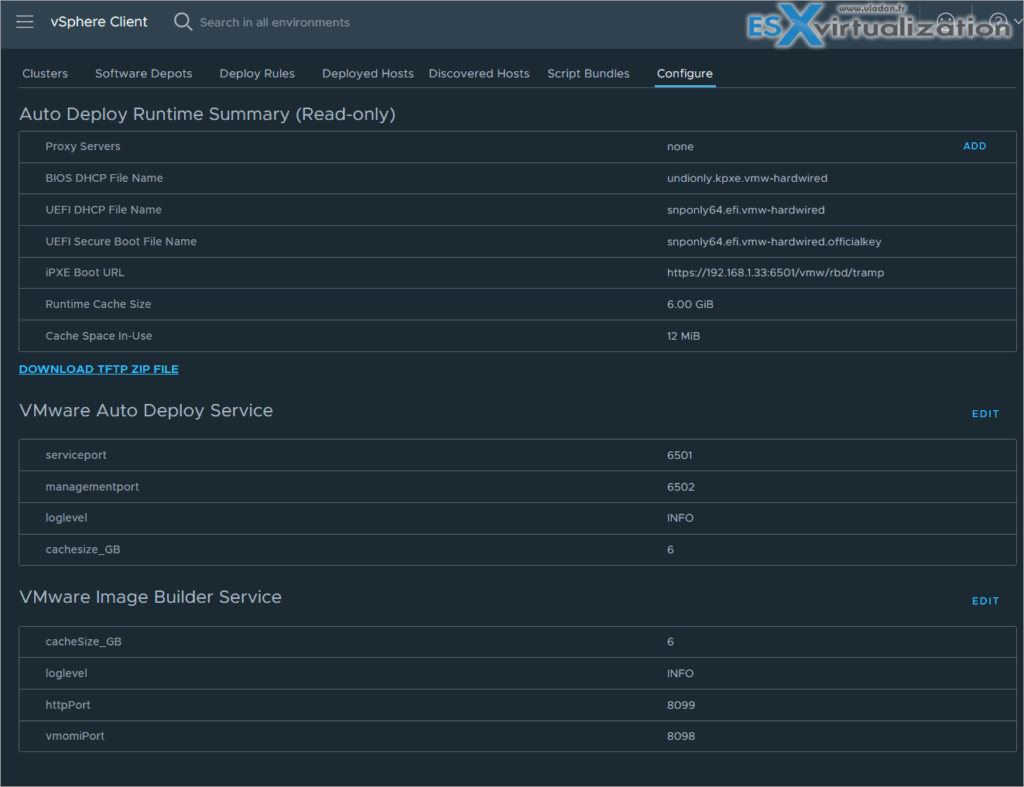Viewport: 1024px width, 787px height.
Task: Switch to the Clusters tab
Action: point(45,73)
